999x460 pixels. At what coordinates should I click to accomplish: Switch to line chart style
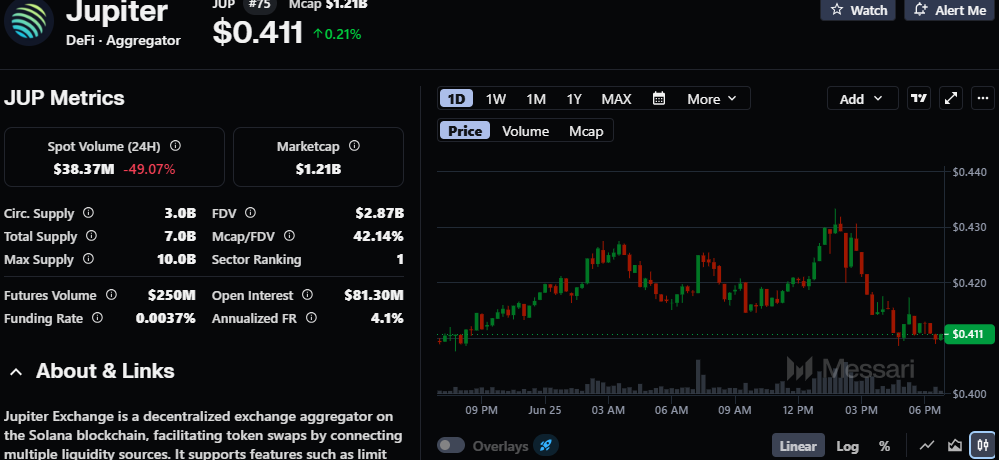click(x=928, y=445)
